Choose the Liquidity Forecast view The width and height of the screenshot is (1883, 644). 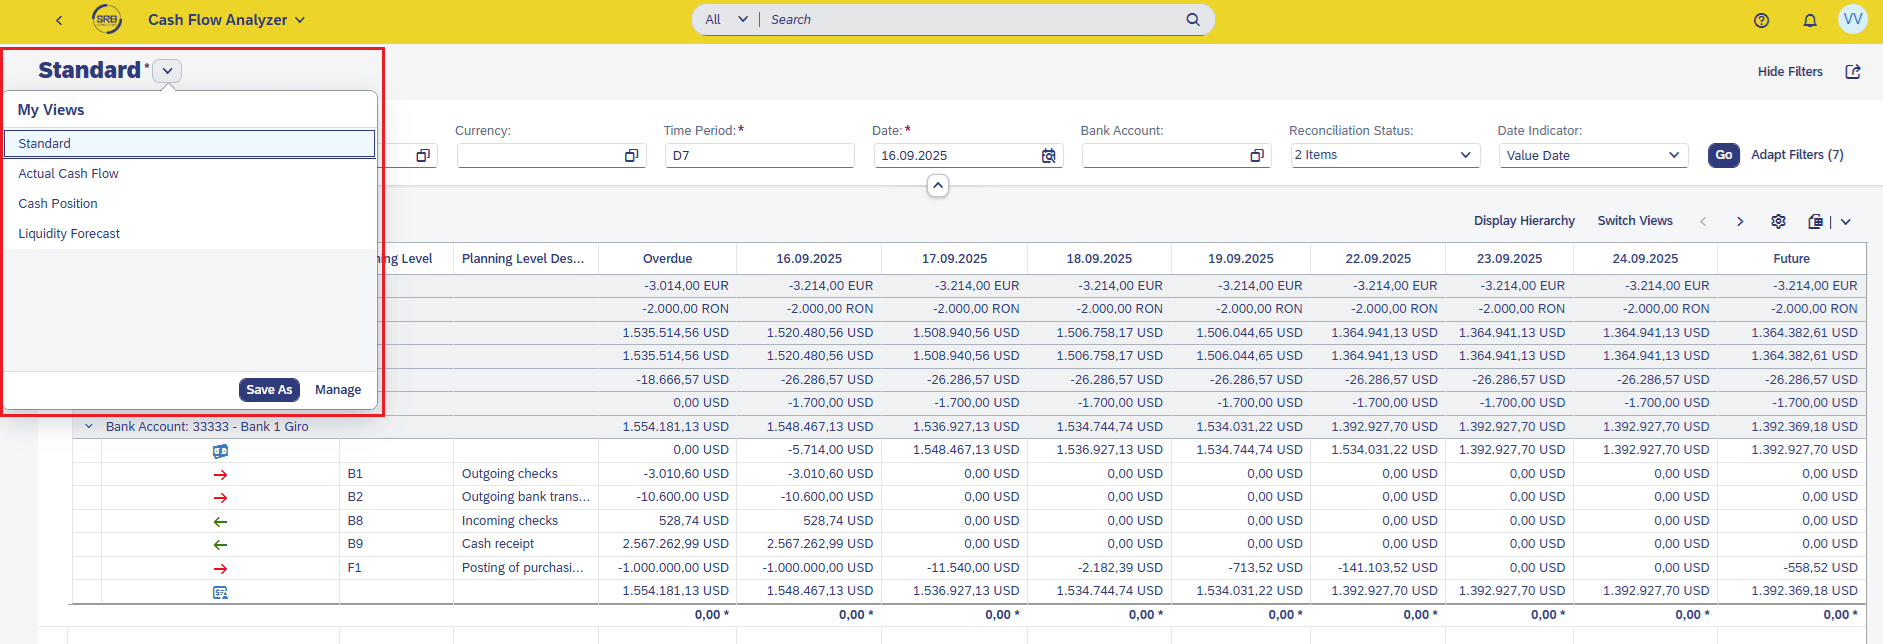(69, 234)
